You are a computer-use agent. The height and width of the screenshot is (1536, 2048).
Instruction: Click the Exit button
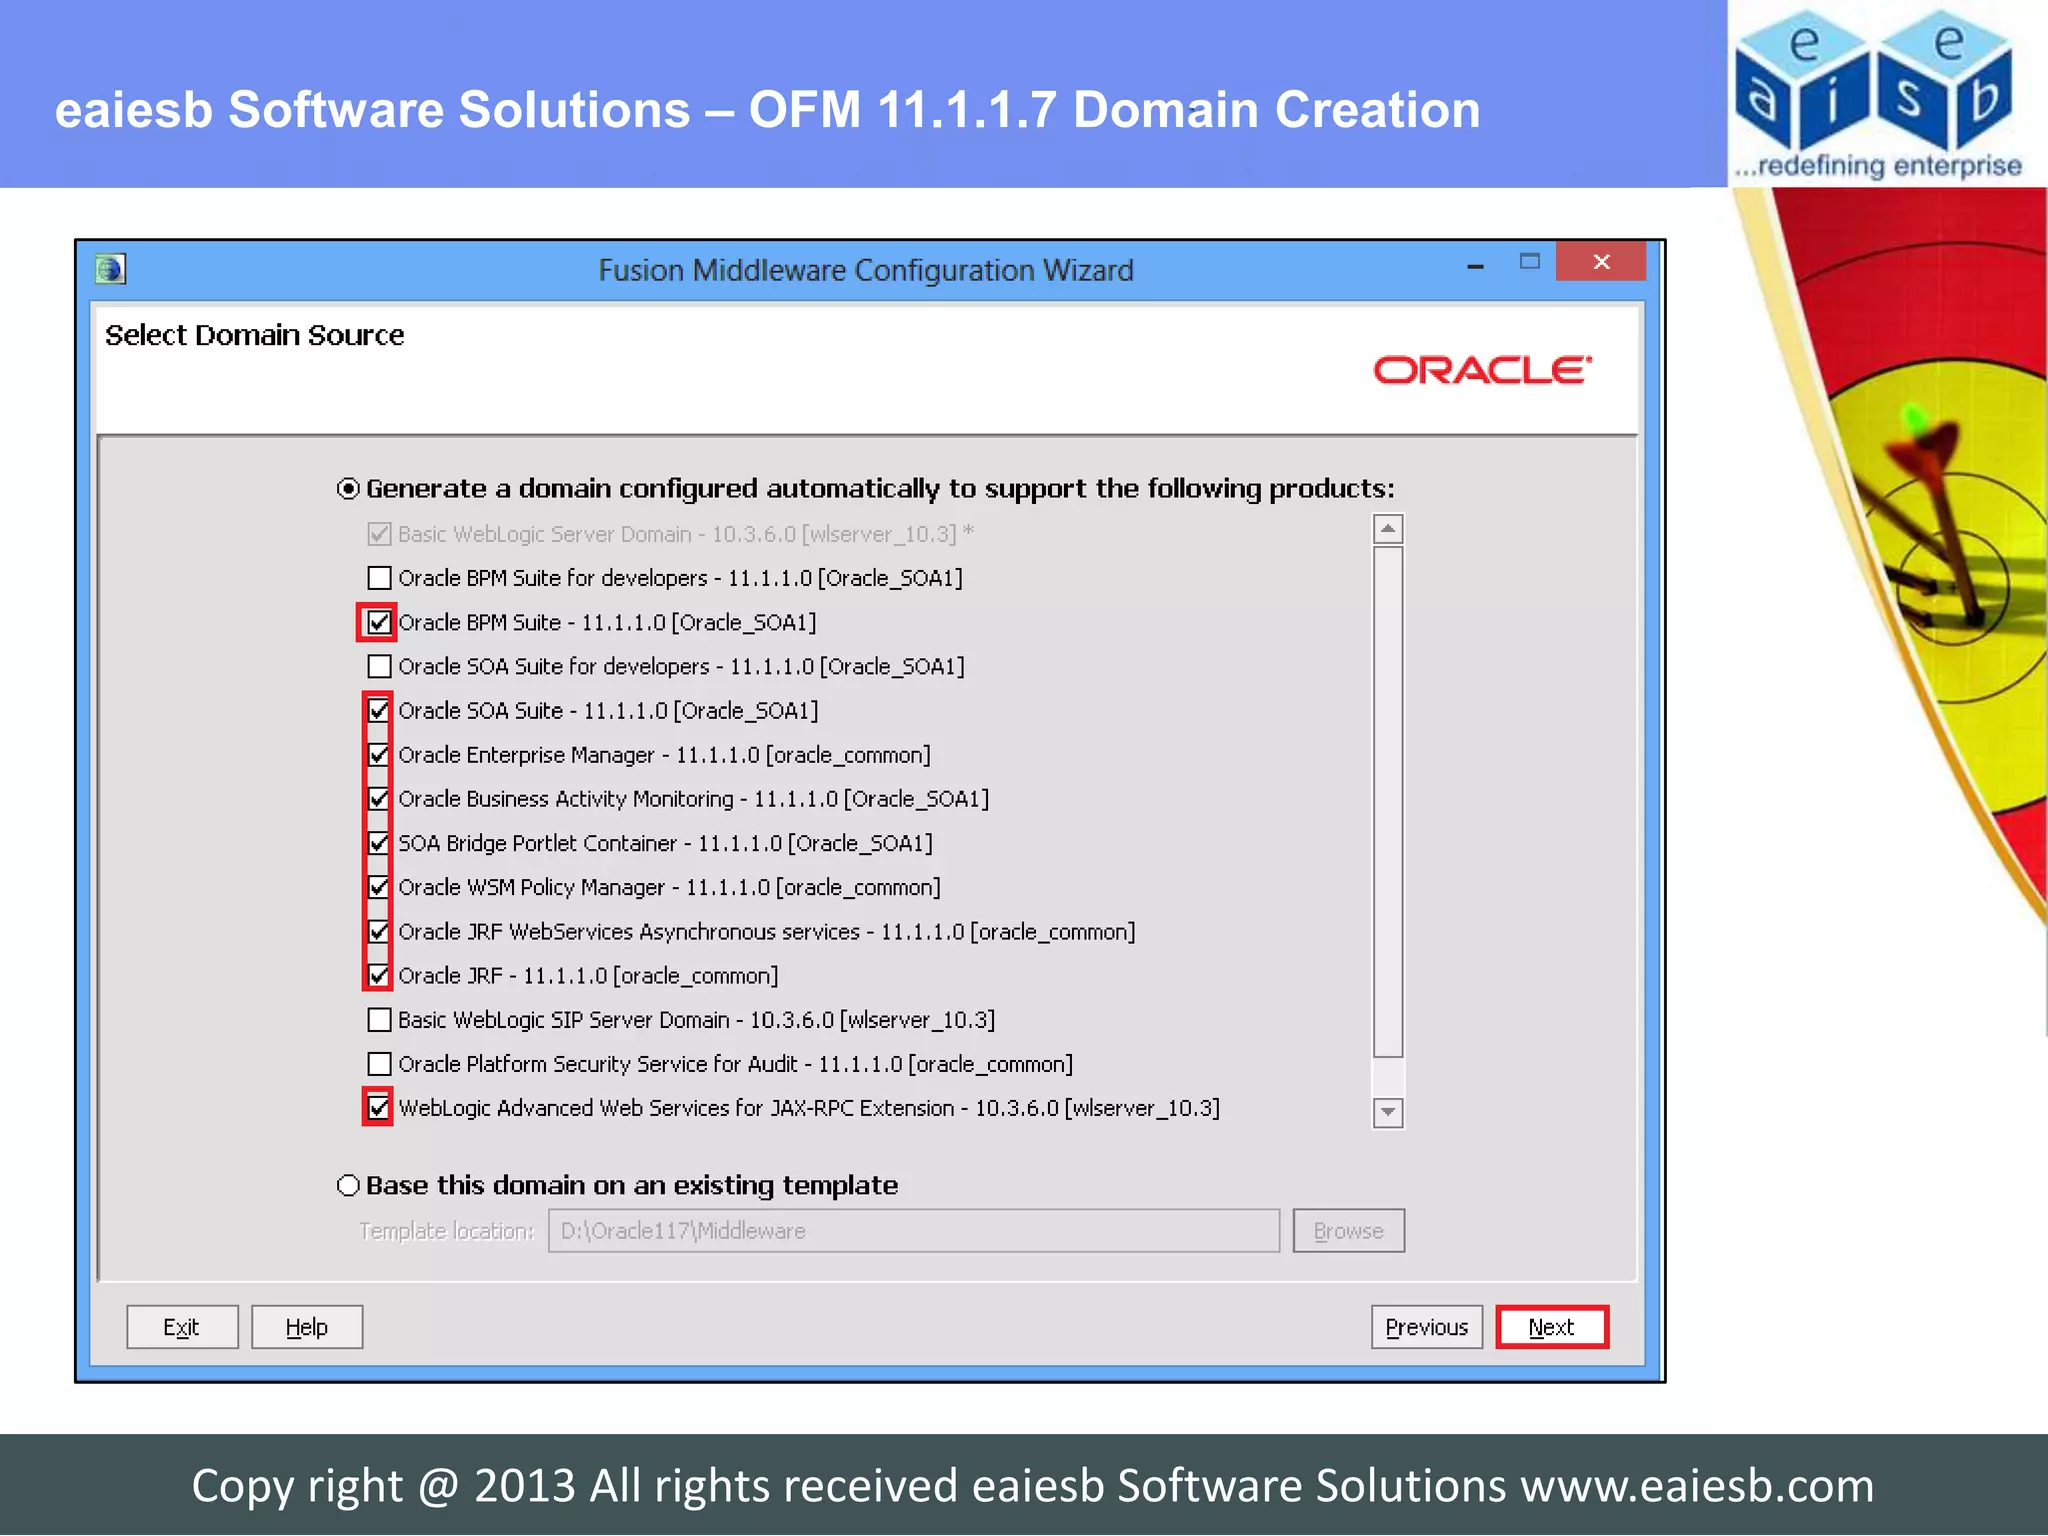(x=182, y=1327)
